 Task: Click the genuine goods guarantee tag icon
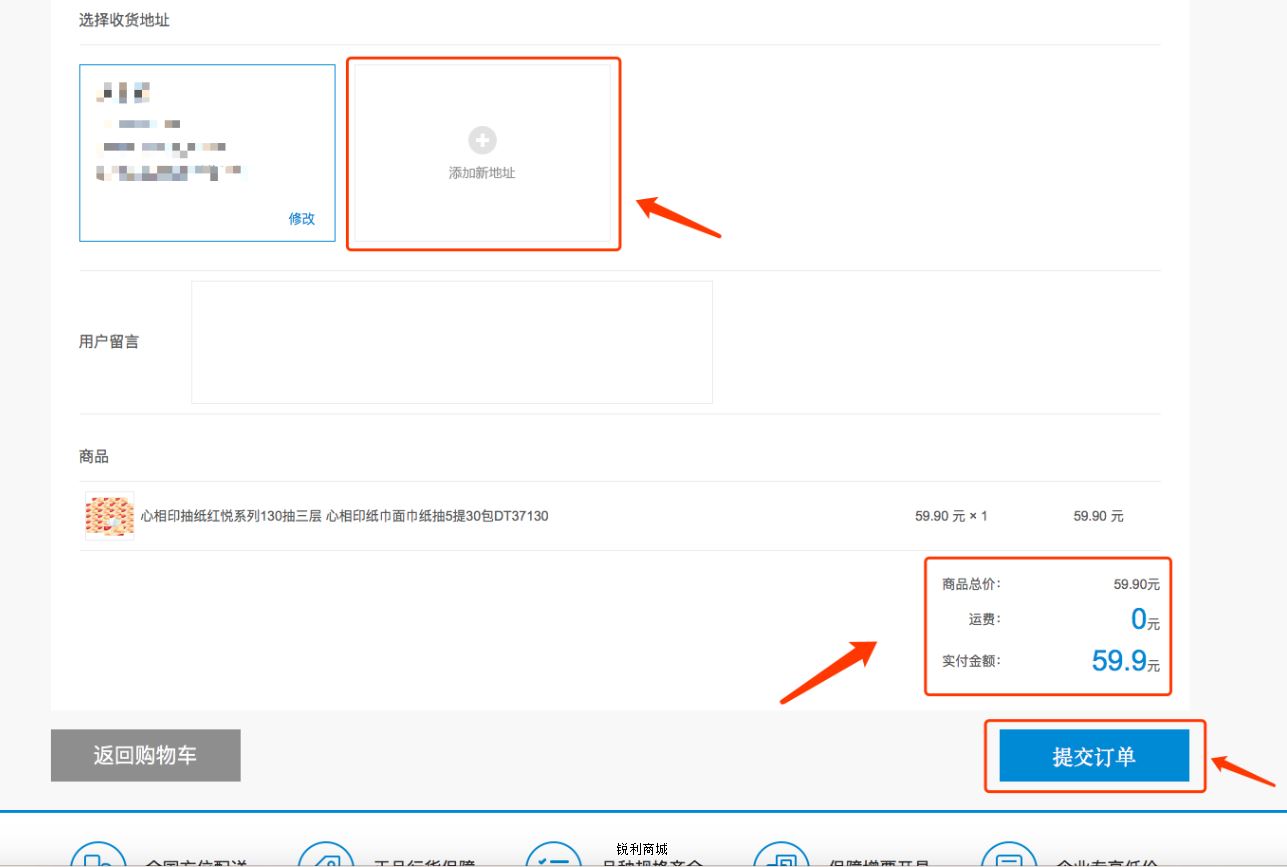pos(326,858)
